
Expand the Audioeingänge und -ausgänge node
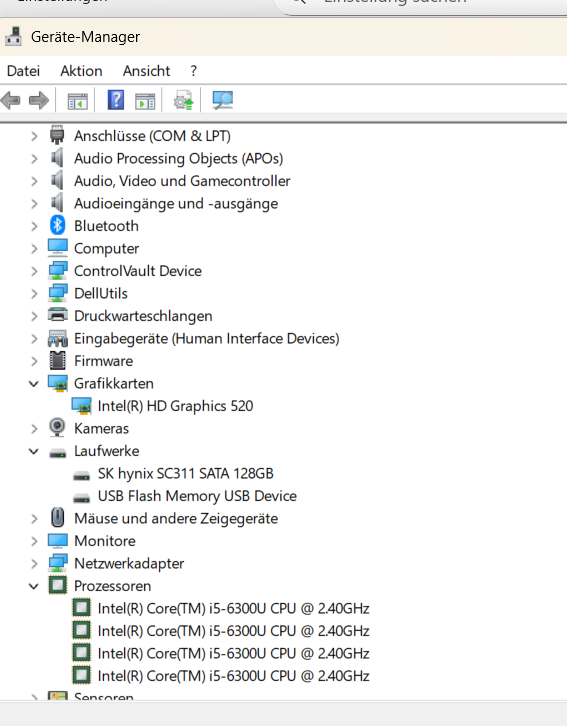pos(34,204)
